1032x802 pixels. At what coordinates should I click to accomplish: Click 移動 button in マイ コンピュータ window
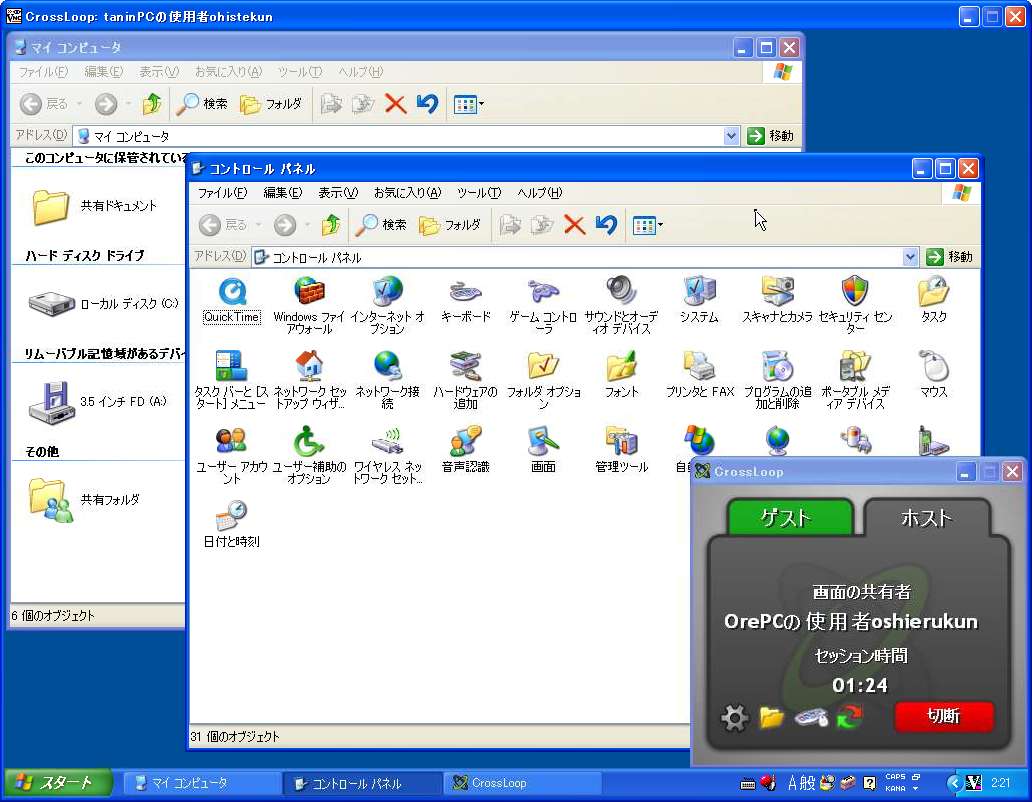tap(771, 136)
